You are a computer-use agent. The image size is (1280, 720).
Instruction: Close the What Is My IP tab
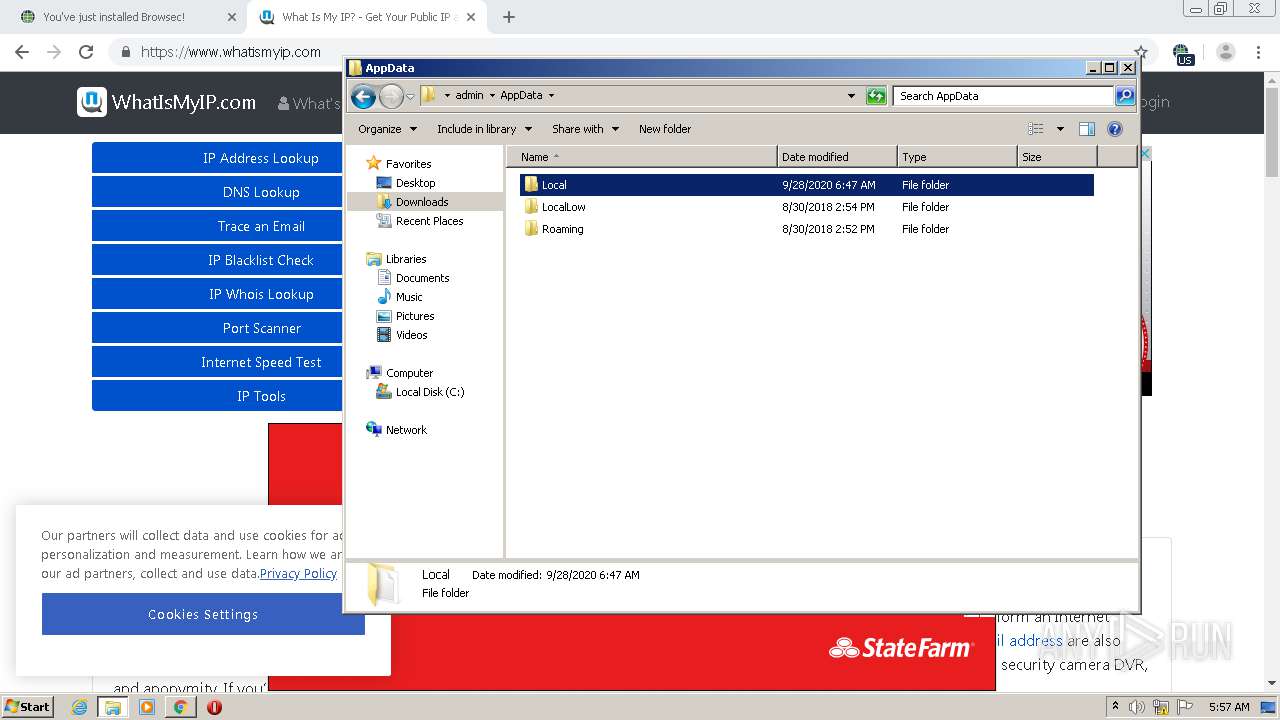tap(471, 17)
